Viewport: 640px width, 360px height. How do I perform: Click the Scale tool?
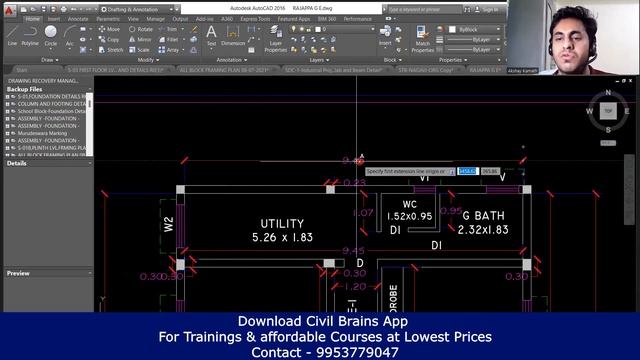(x=139, y=50)
